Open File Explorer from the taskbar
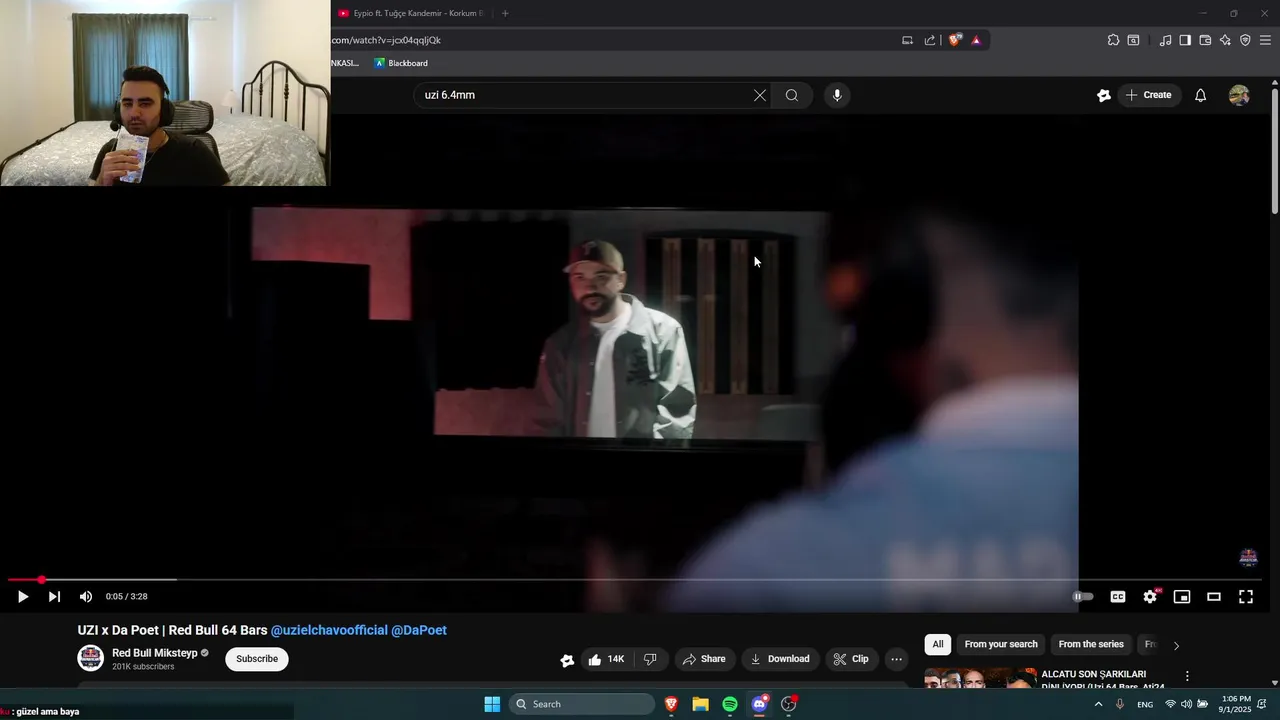The width and height of the screenshot is (1280, 720). click(700, 704)
